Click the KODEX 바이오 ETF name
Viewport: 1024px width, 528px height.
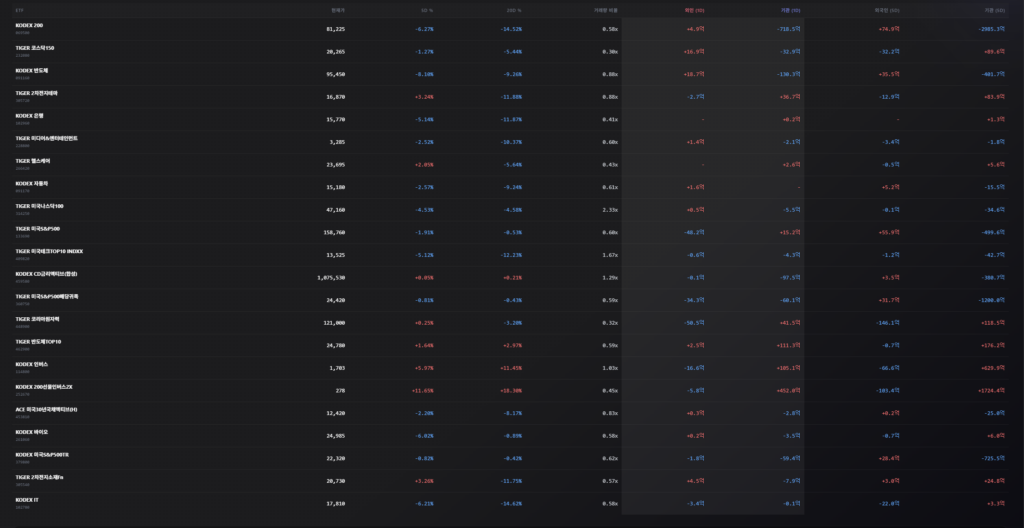click(x=31, y=432)
